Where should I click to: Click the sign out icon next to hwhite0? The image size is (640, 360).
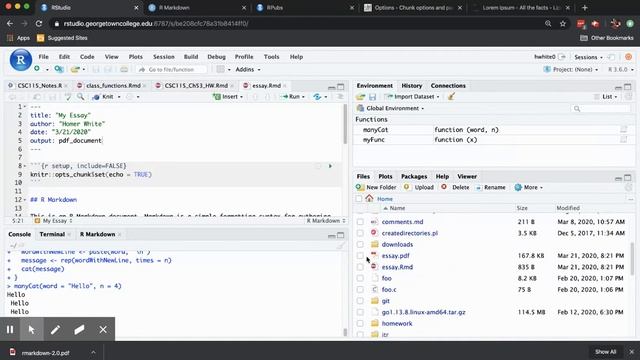click(562, 57)
